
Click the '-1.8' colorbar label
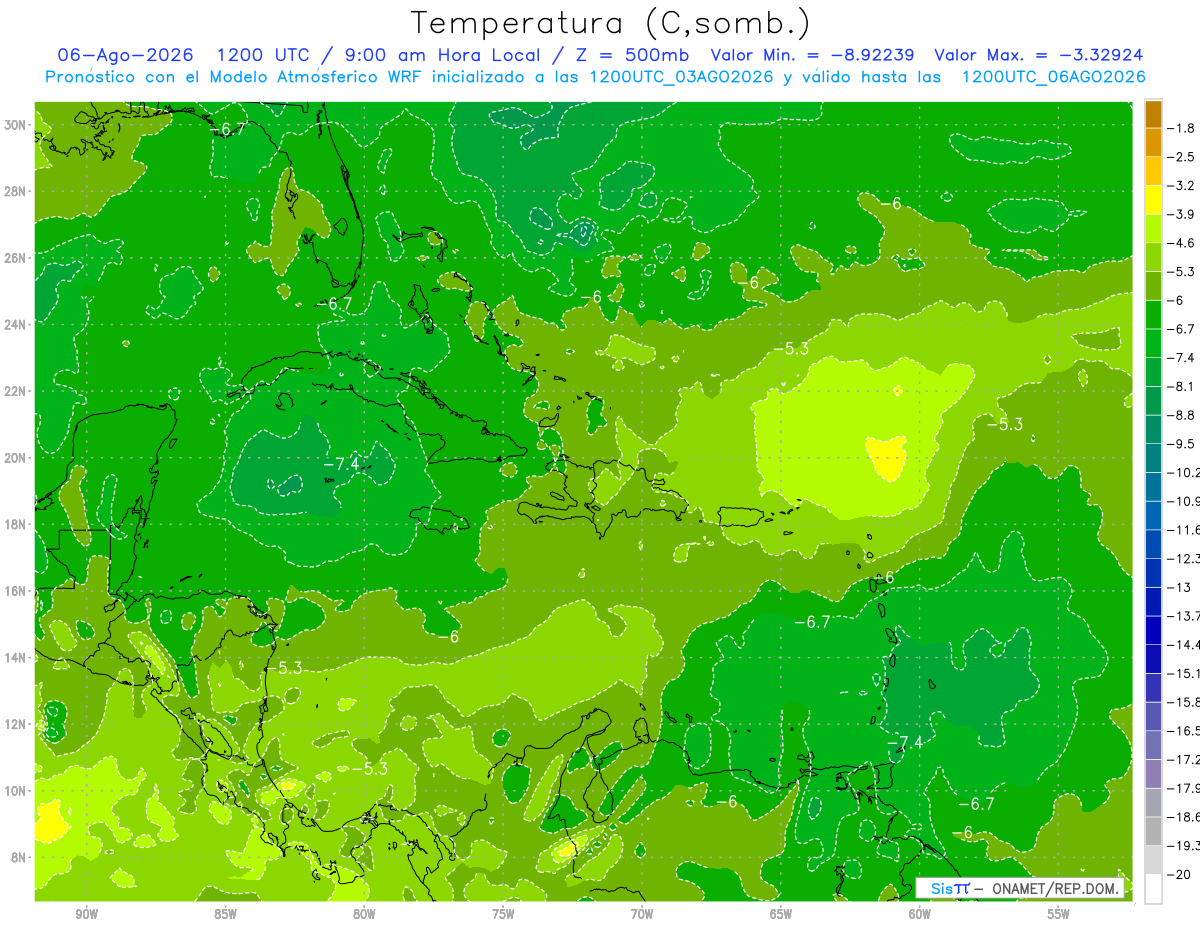[x=1181, y=128]
